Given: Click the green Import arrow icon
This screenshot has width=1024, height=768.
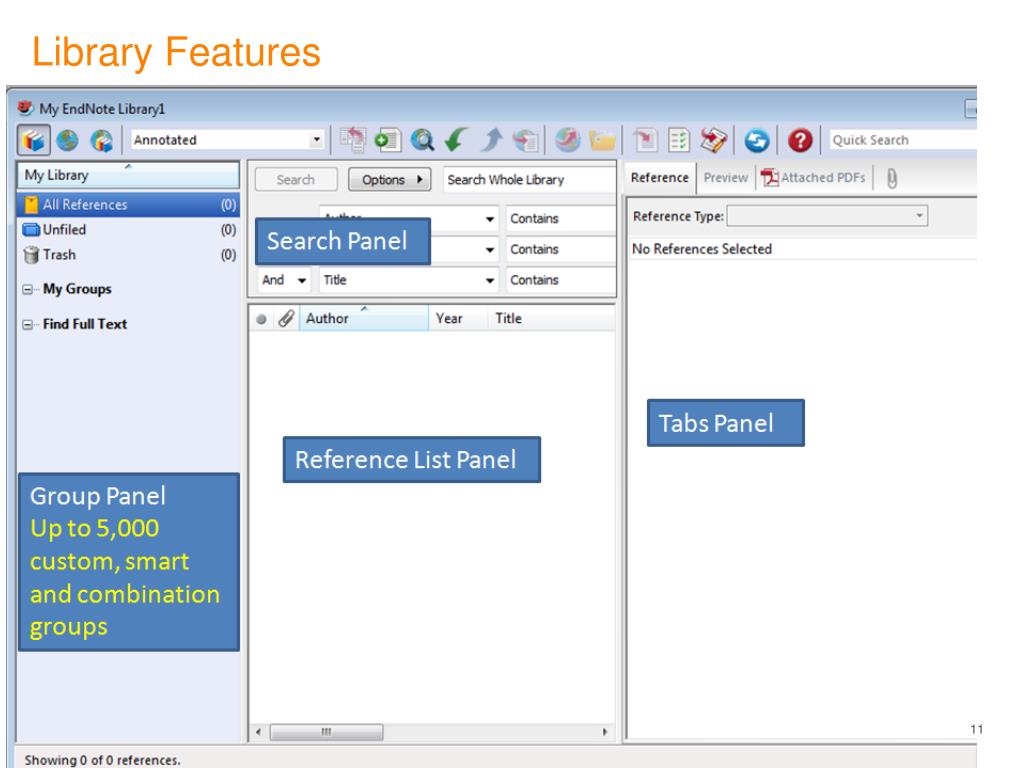Looking at the screenshot, I should pyautogui.click(x=456, y=140).
